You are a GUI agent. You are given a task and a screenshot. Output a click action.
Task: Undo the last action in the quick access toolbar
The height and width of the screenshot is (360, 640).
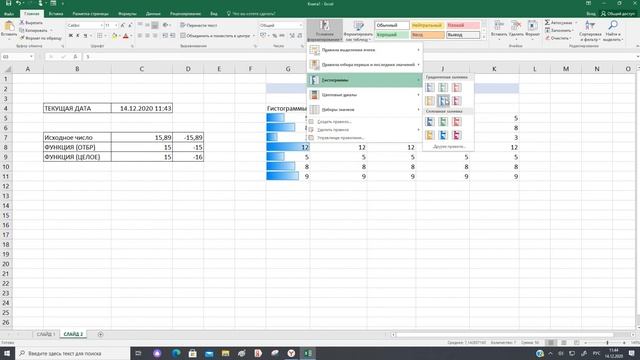pyautogui.click(x=18, y=3)
